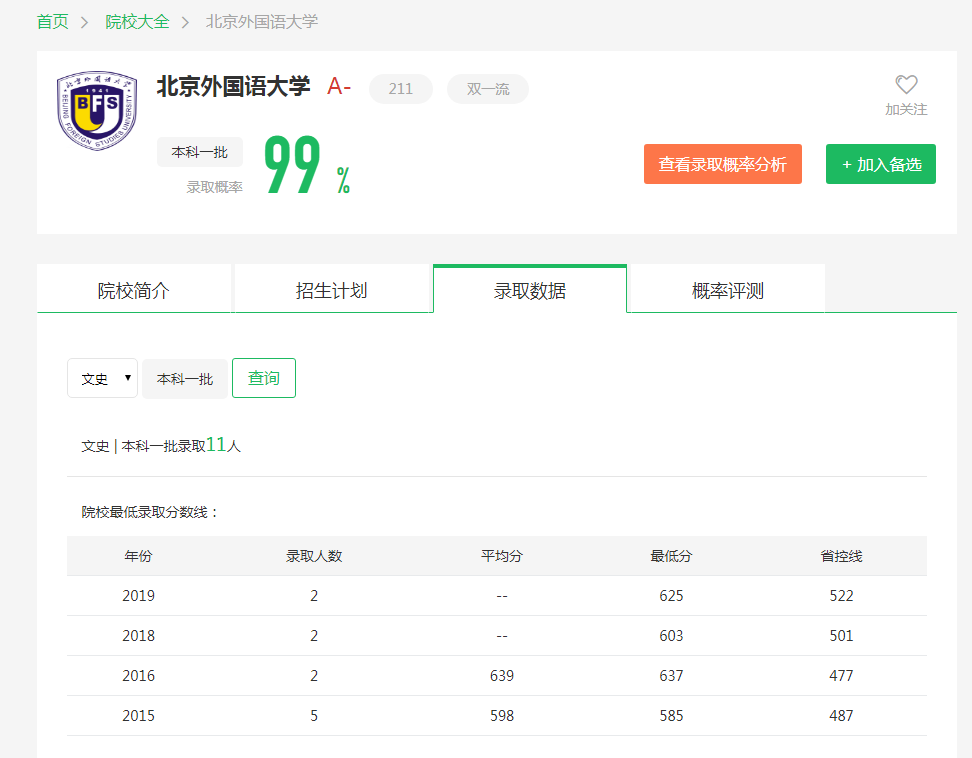Click 北京外国语大学 breadcrumb text

(x=262, y=22)
